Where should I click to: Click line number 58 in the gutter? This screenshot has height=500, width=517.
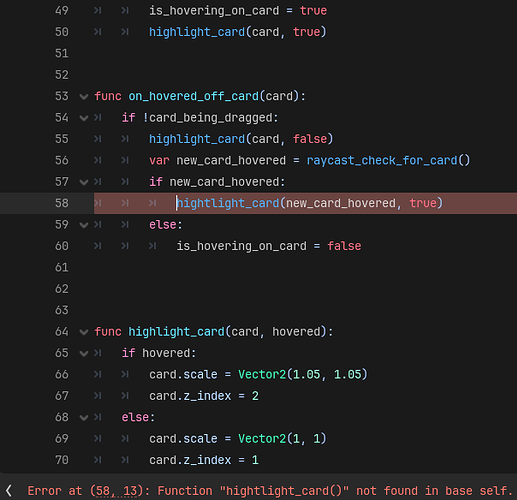click(x=62, y=203)
